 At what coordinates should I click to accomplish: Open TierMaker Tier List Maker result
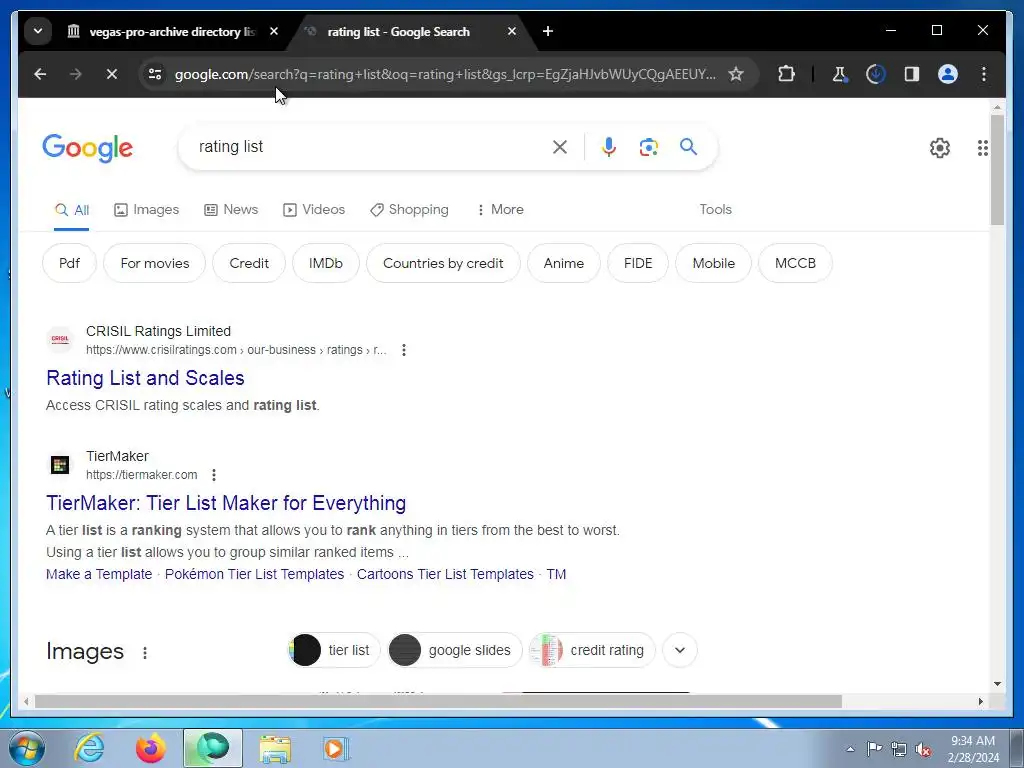point(226,504)
